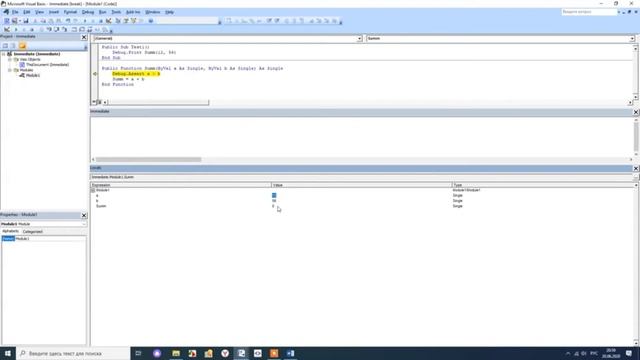Screen dimensions: 640x360
Task: Open Object Browser from the Standard toolbar
Action: (133, 21)
